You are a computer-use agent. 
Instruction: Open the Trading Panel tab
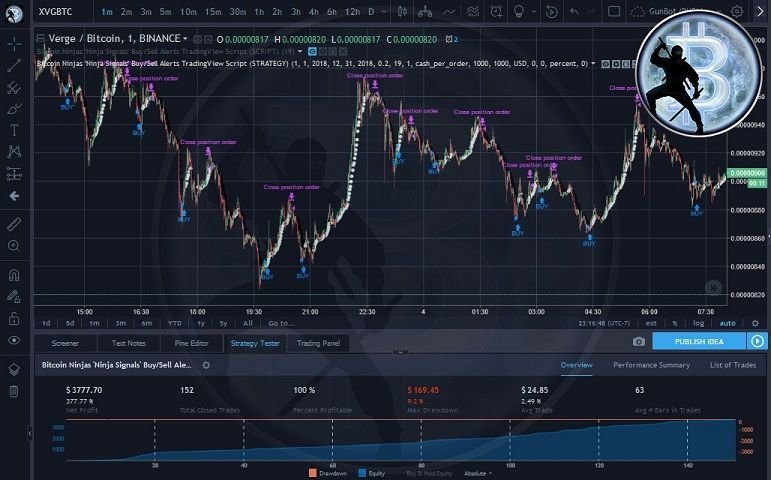pos(318,343)
